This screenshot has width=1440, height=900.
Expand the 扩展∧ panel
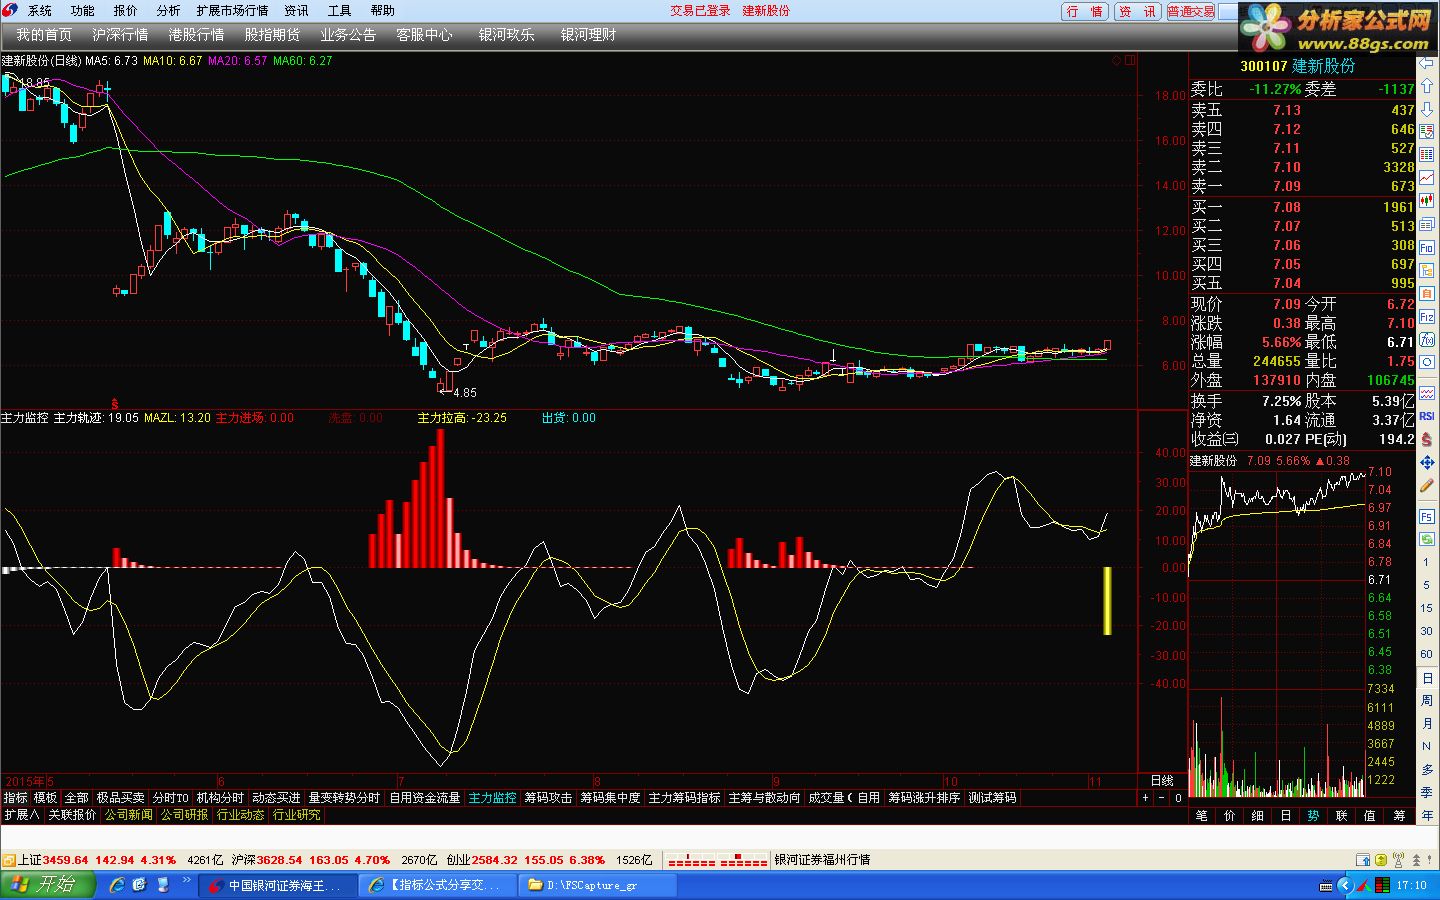tap(21, 815)
